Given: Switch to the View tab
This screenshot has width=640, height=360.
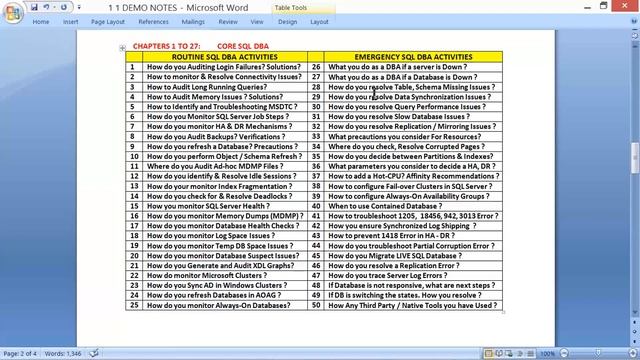Looking at the screenshot, I should pos(257,22).
